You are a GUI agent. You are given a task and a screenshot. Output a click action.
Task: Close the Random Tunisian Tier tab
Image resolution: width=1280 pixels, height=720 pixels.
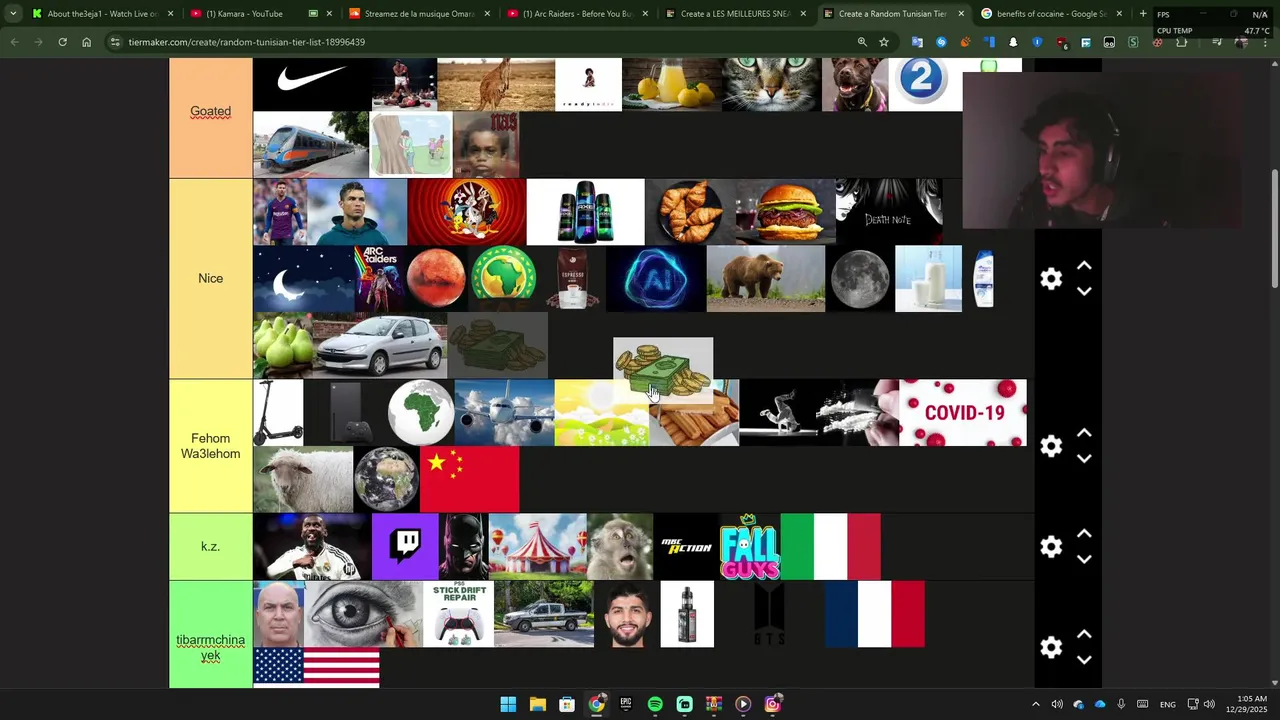pos(961,14)
